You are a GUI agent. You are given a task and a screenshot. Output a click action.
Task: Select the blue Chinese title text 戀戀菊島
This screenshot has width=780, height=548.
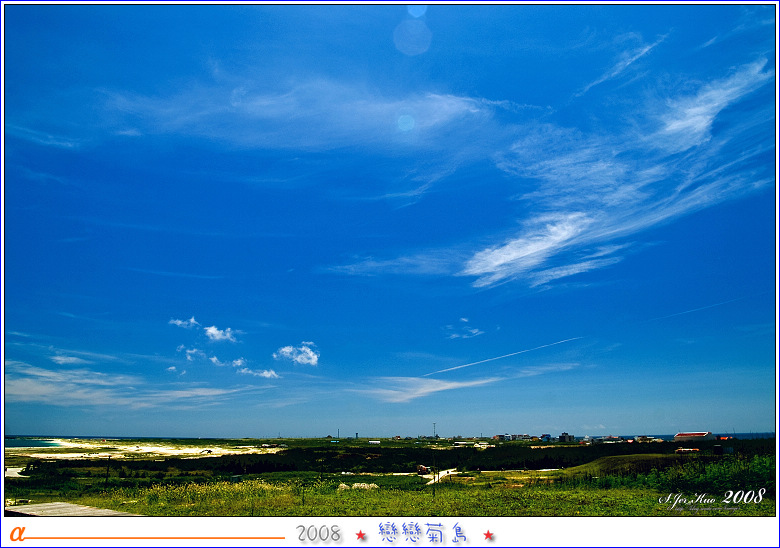click(x=424, y=533)
